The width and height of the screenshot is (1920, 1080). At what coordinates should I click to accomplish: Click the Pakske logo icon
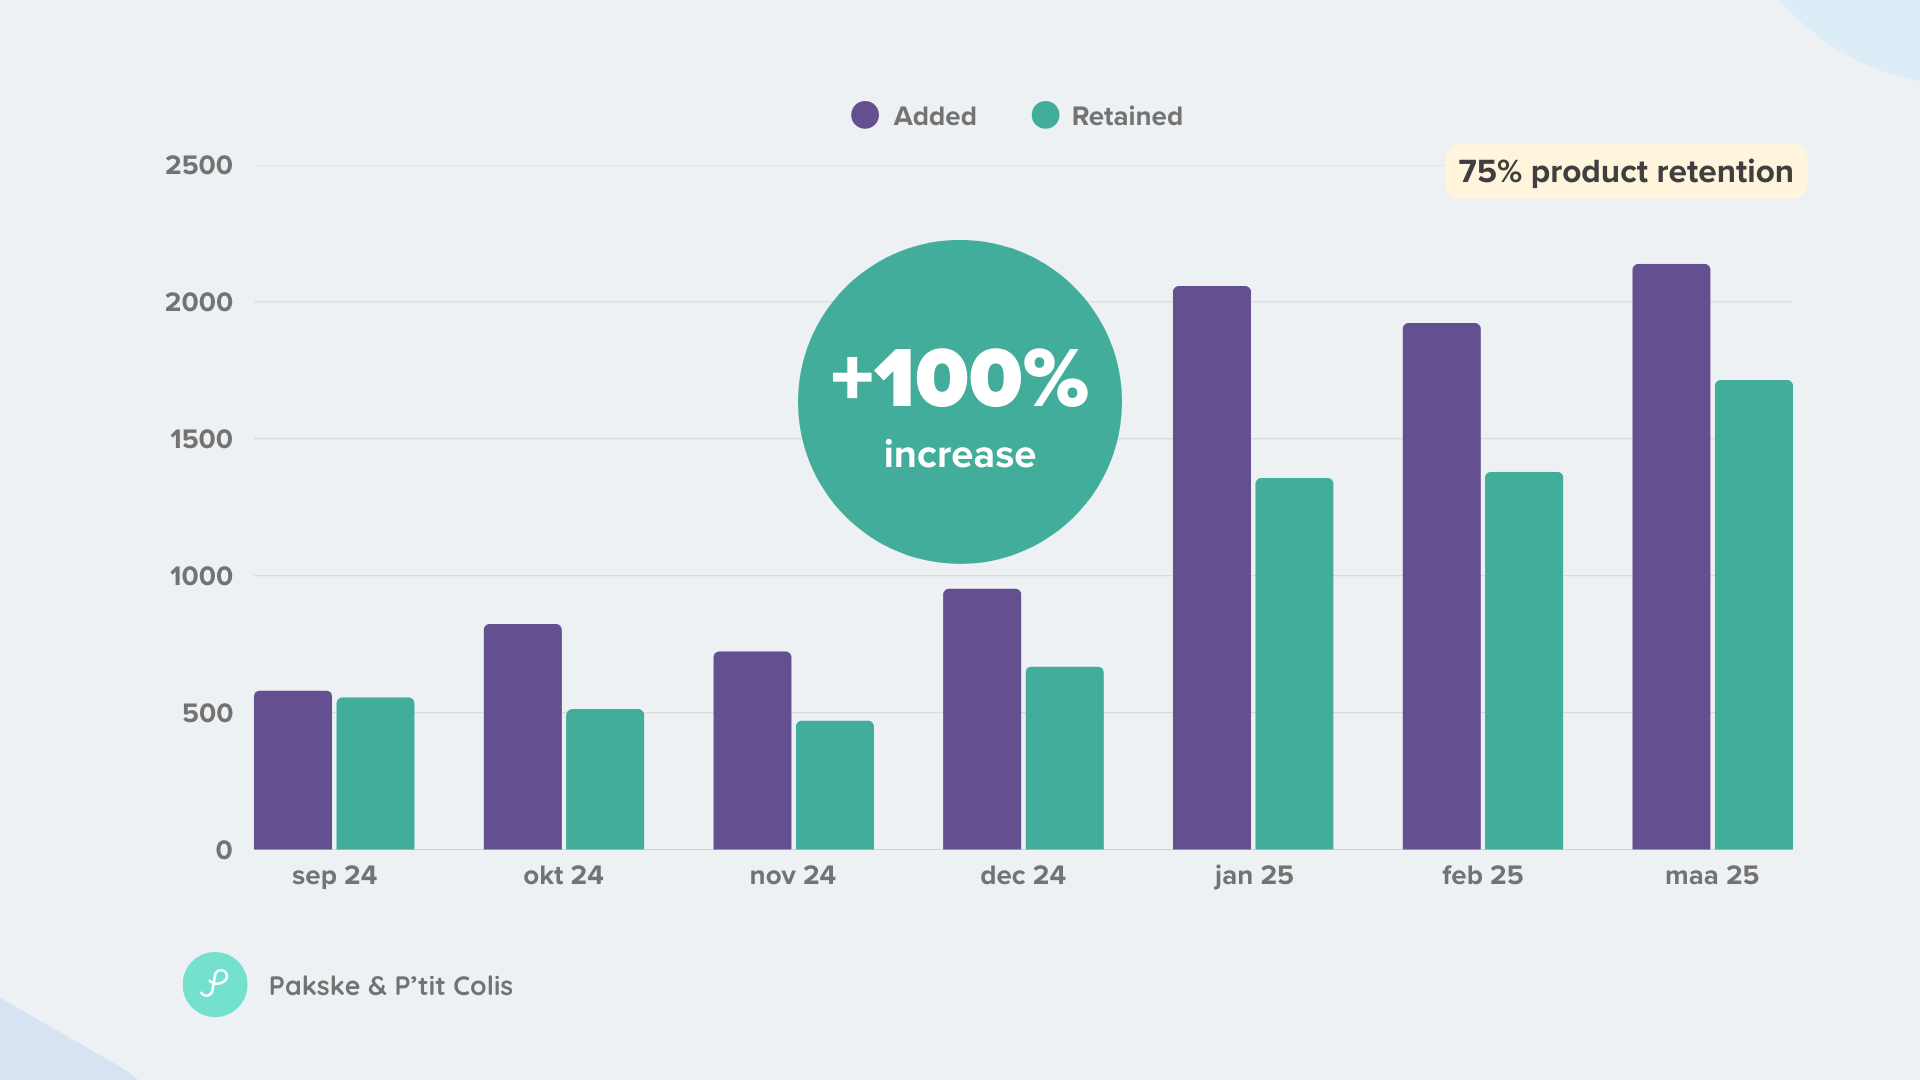[215, 984]
